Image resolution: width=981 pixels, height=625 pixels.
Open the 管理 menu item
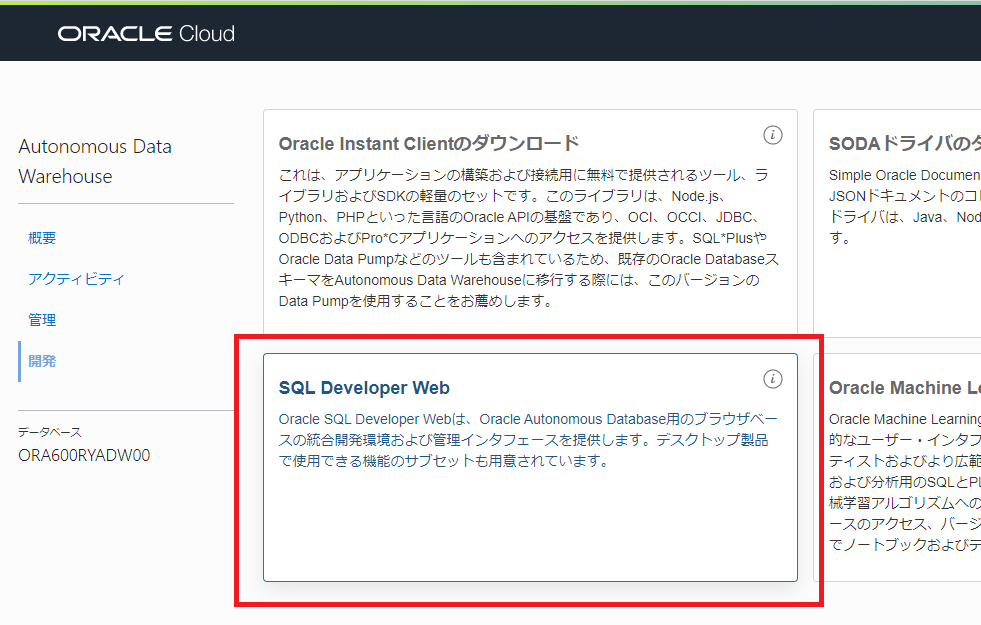[x=42, y=320]
